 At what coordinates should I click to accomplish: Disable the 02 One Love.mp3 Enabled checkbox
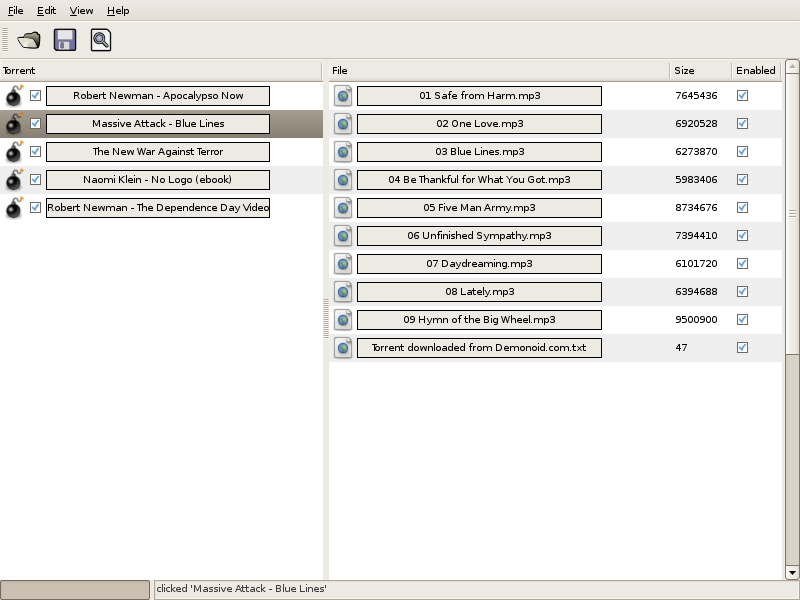tap(742, 123)
